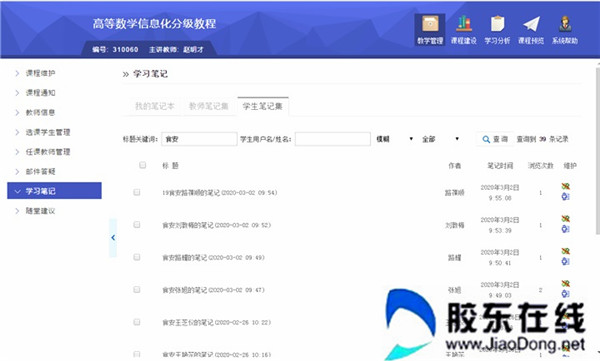Check the box for the 09:49 note
Viewport: 600px width, 361px height.
point(137,257)
